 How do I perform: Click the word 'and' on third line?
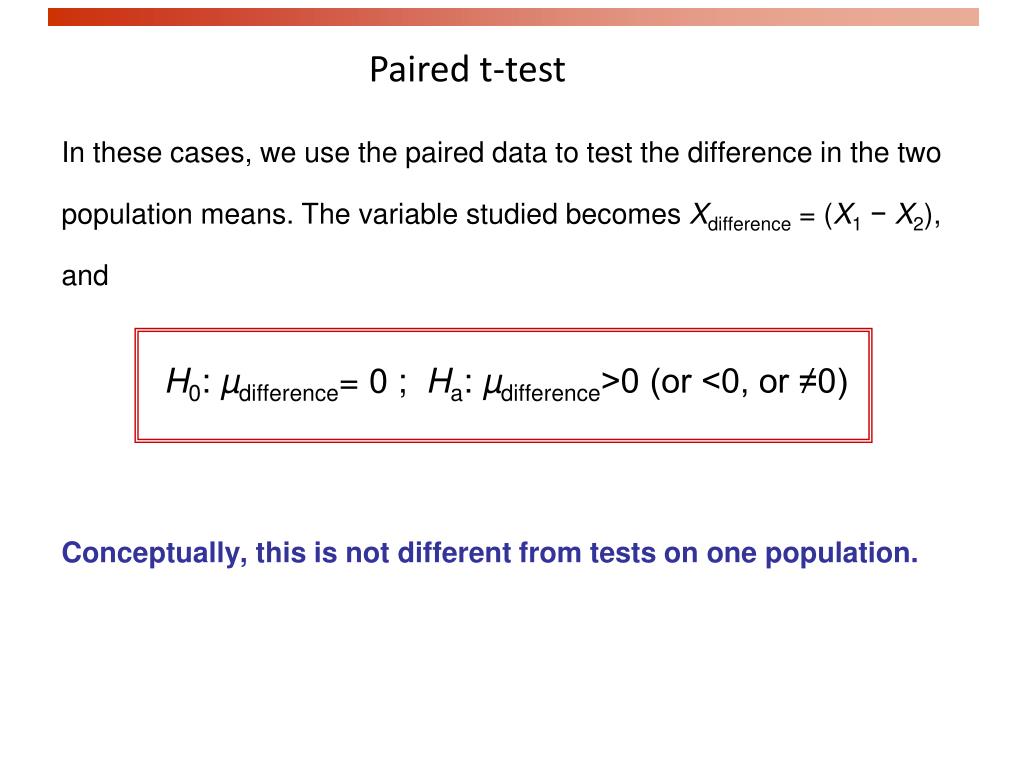(85, 276)
